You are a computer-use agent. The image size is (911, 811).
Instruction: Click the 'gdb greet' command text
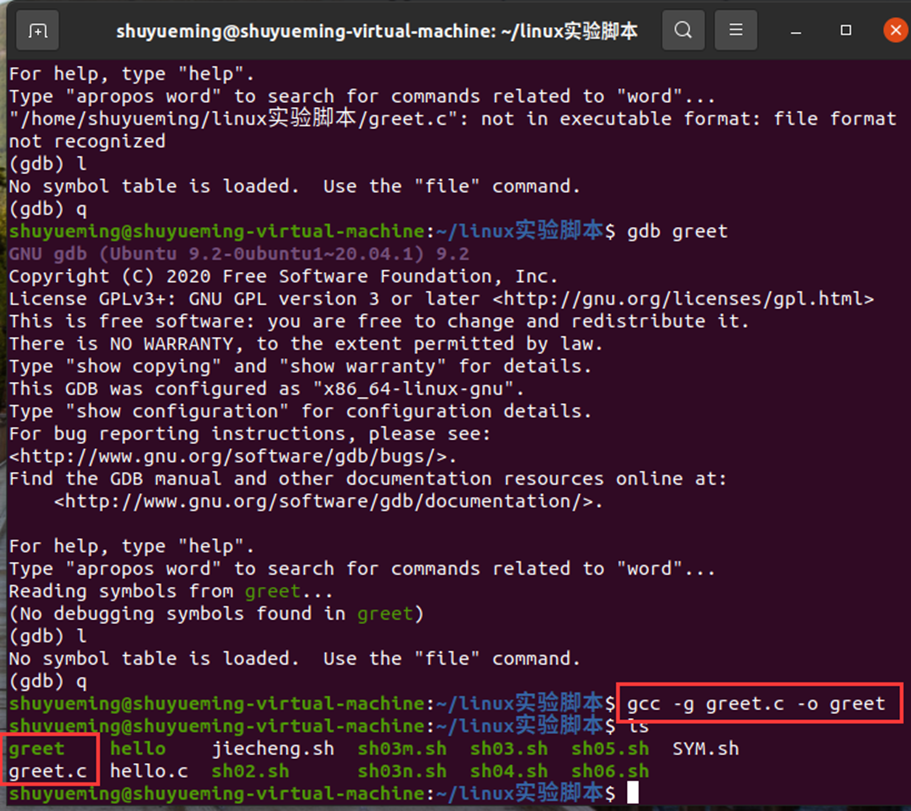[x=677, y=231]
